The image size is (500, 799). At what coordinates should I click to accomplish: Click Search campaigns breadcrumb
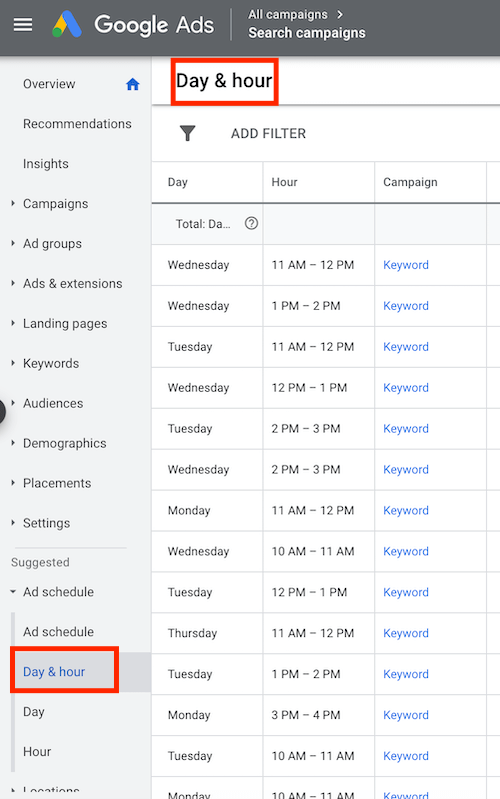click(307, 33)
